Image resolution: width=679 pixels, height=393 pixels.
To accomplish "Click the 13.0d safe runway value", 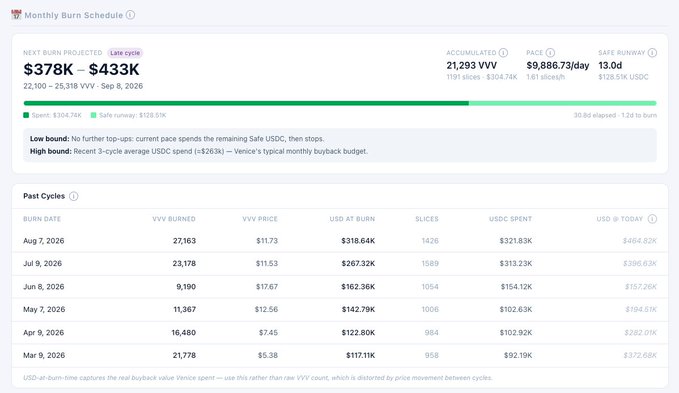I will click(610, 65).
